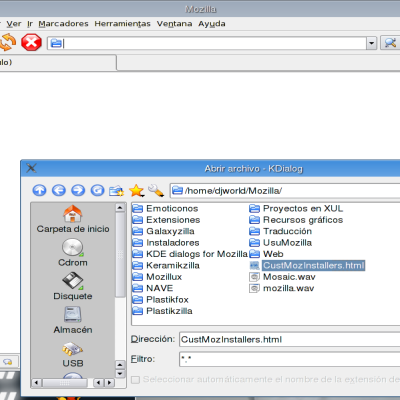Open the bookmarks star in KDialog
Screen dimensions: 400x400
tap(136, 190)
